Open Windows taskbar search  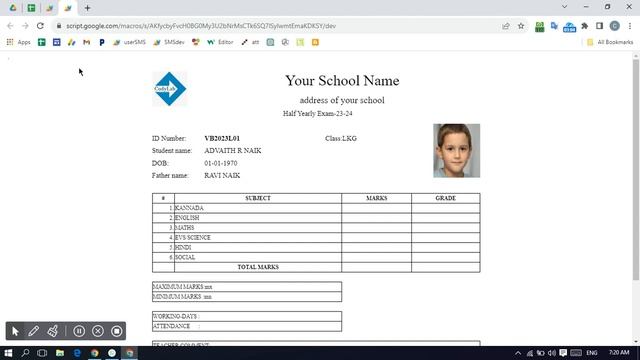pos(25,353)
